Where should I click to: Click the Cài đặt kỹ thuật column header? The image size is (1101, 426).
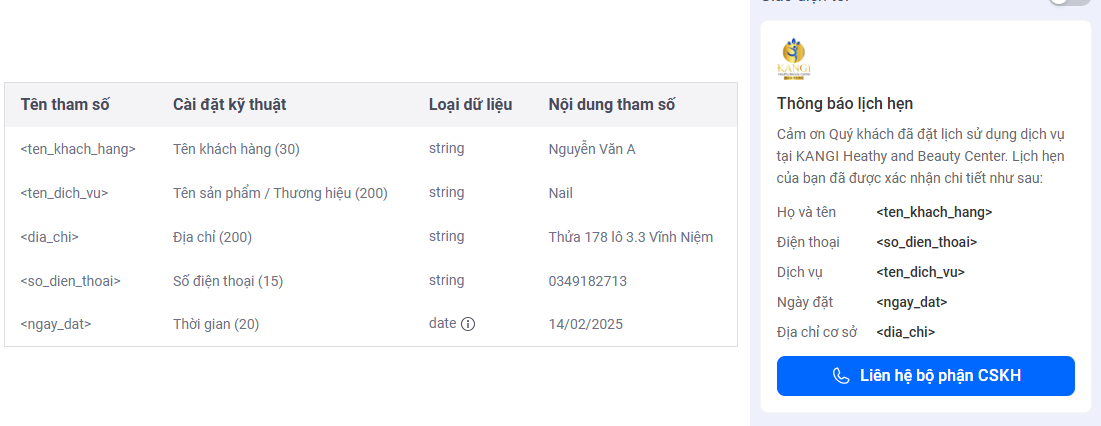(x=230, y=105)
